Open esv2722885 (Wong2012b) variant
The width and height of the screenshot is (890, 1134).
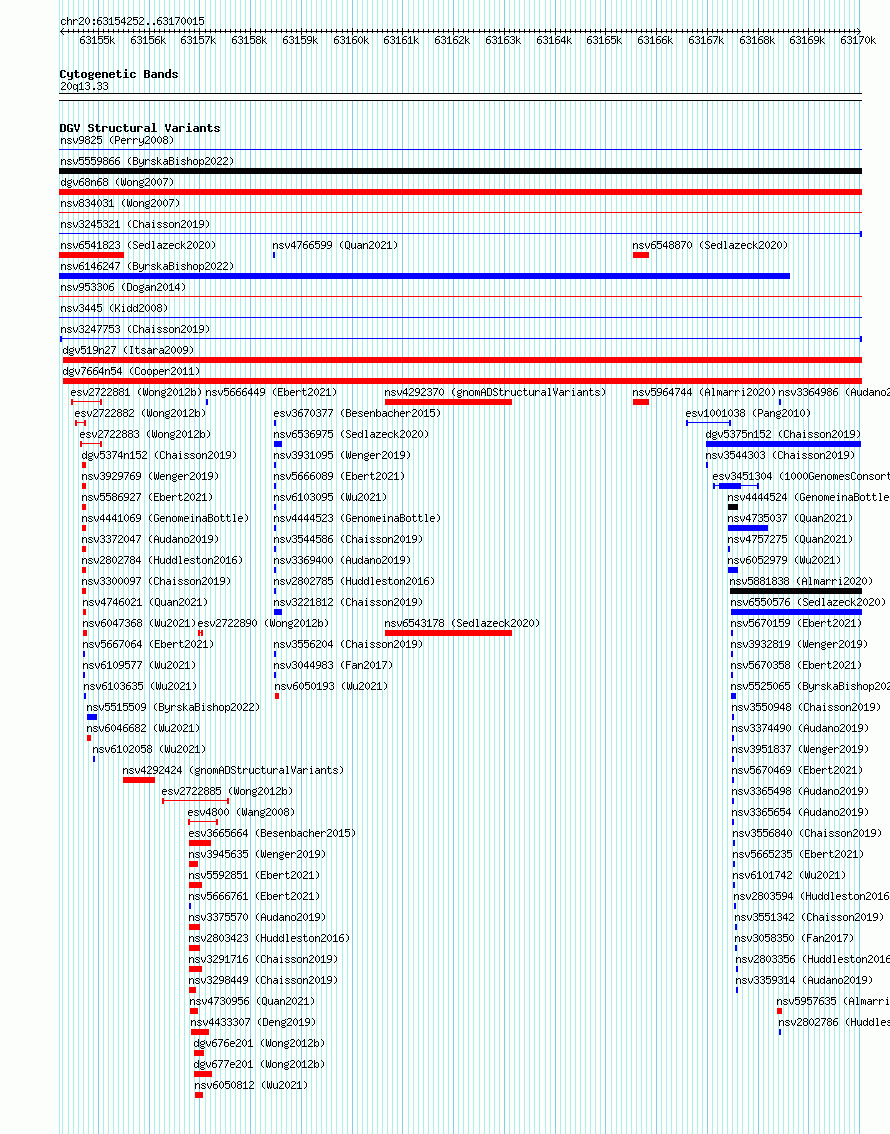coord(227,791)
